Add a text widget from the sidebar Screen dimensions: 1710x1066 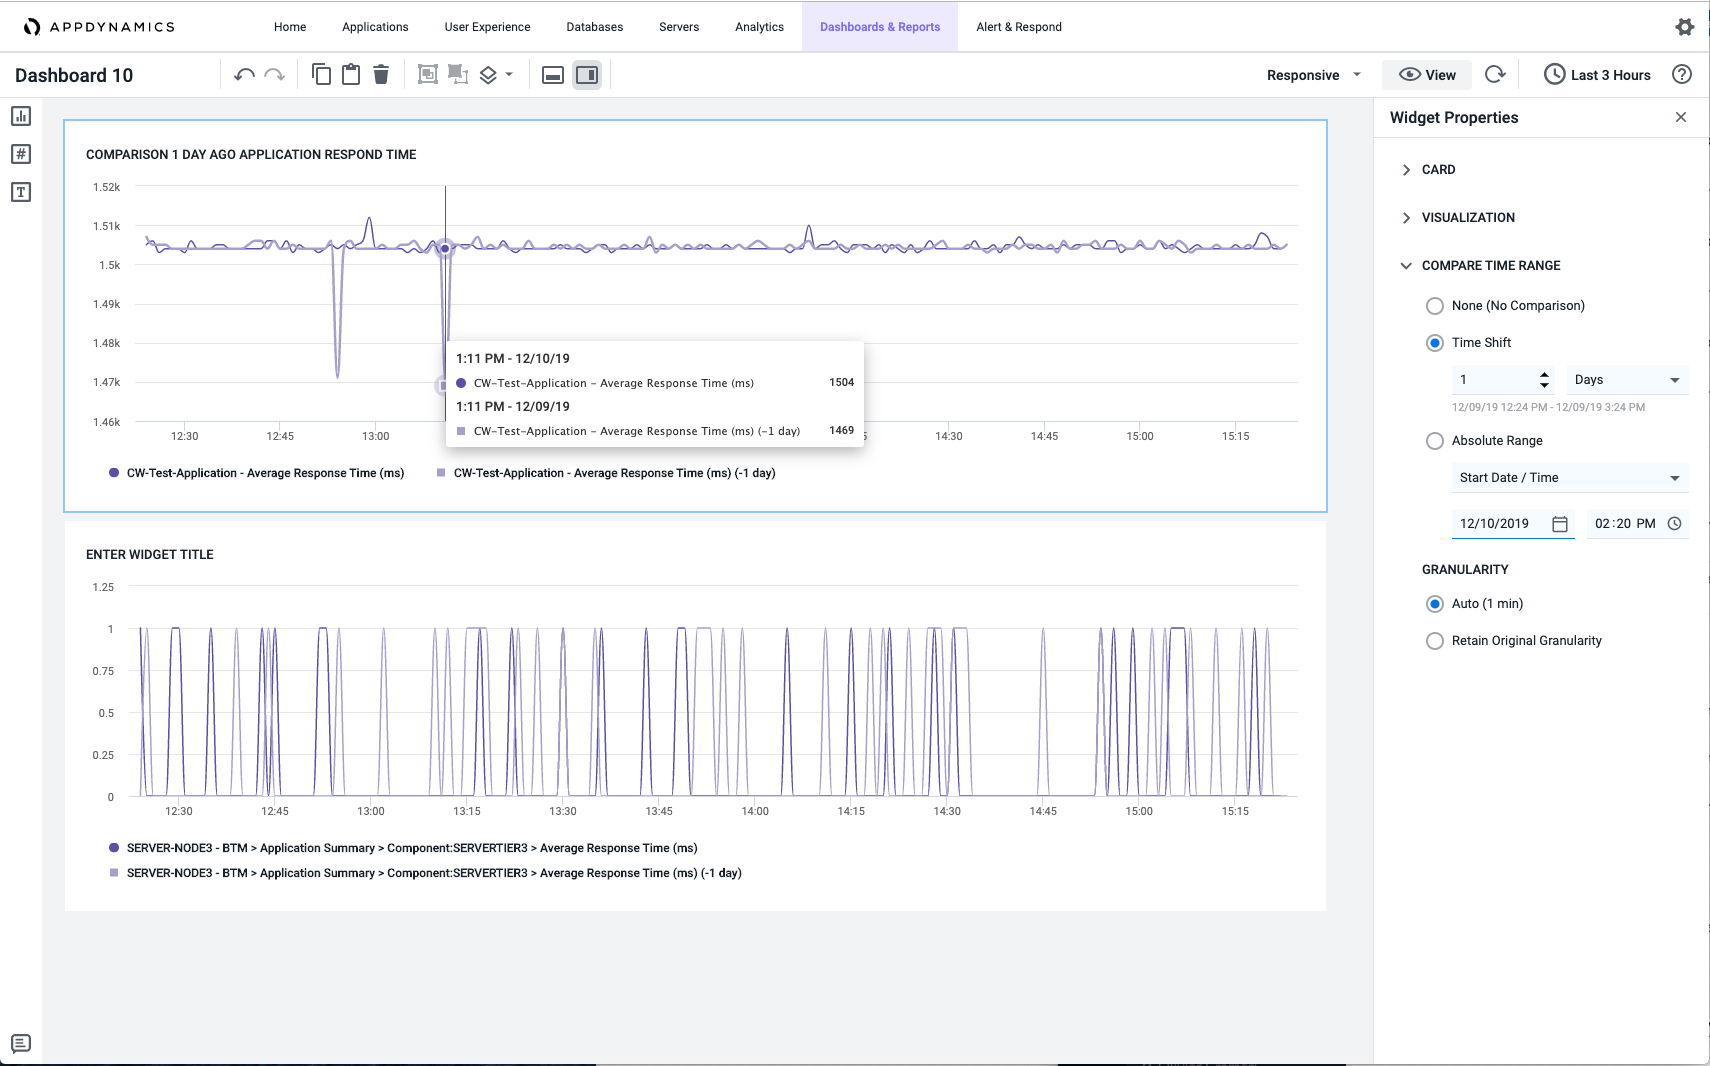click(x=21, y=192)
